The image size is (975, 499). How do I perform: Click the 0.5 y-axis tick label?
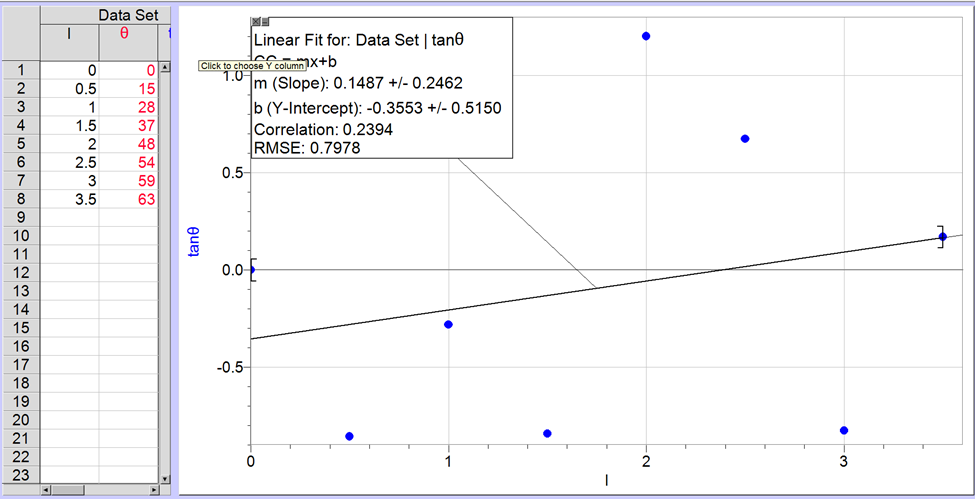(233, 172)
